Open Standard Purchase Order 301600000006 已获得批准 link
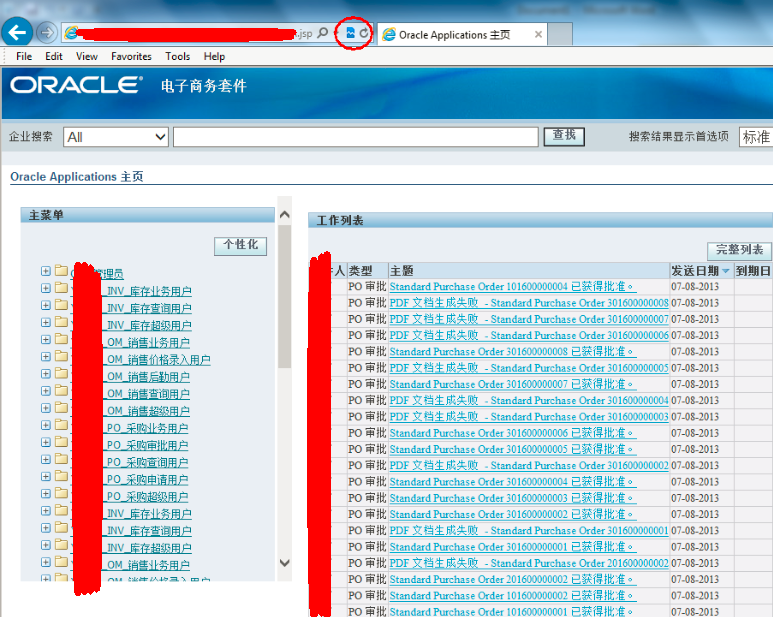 [x=511, y=433]
